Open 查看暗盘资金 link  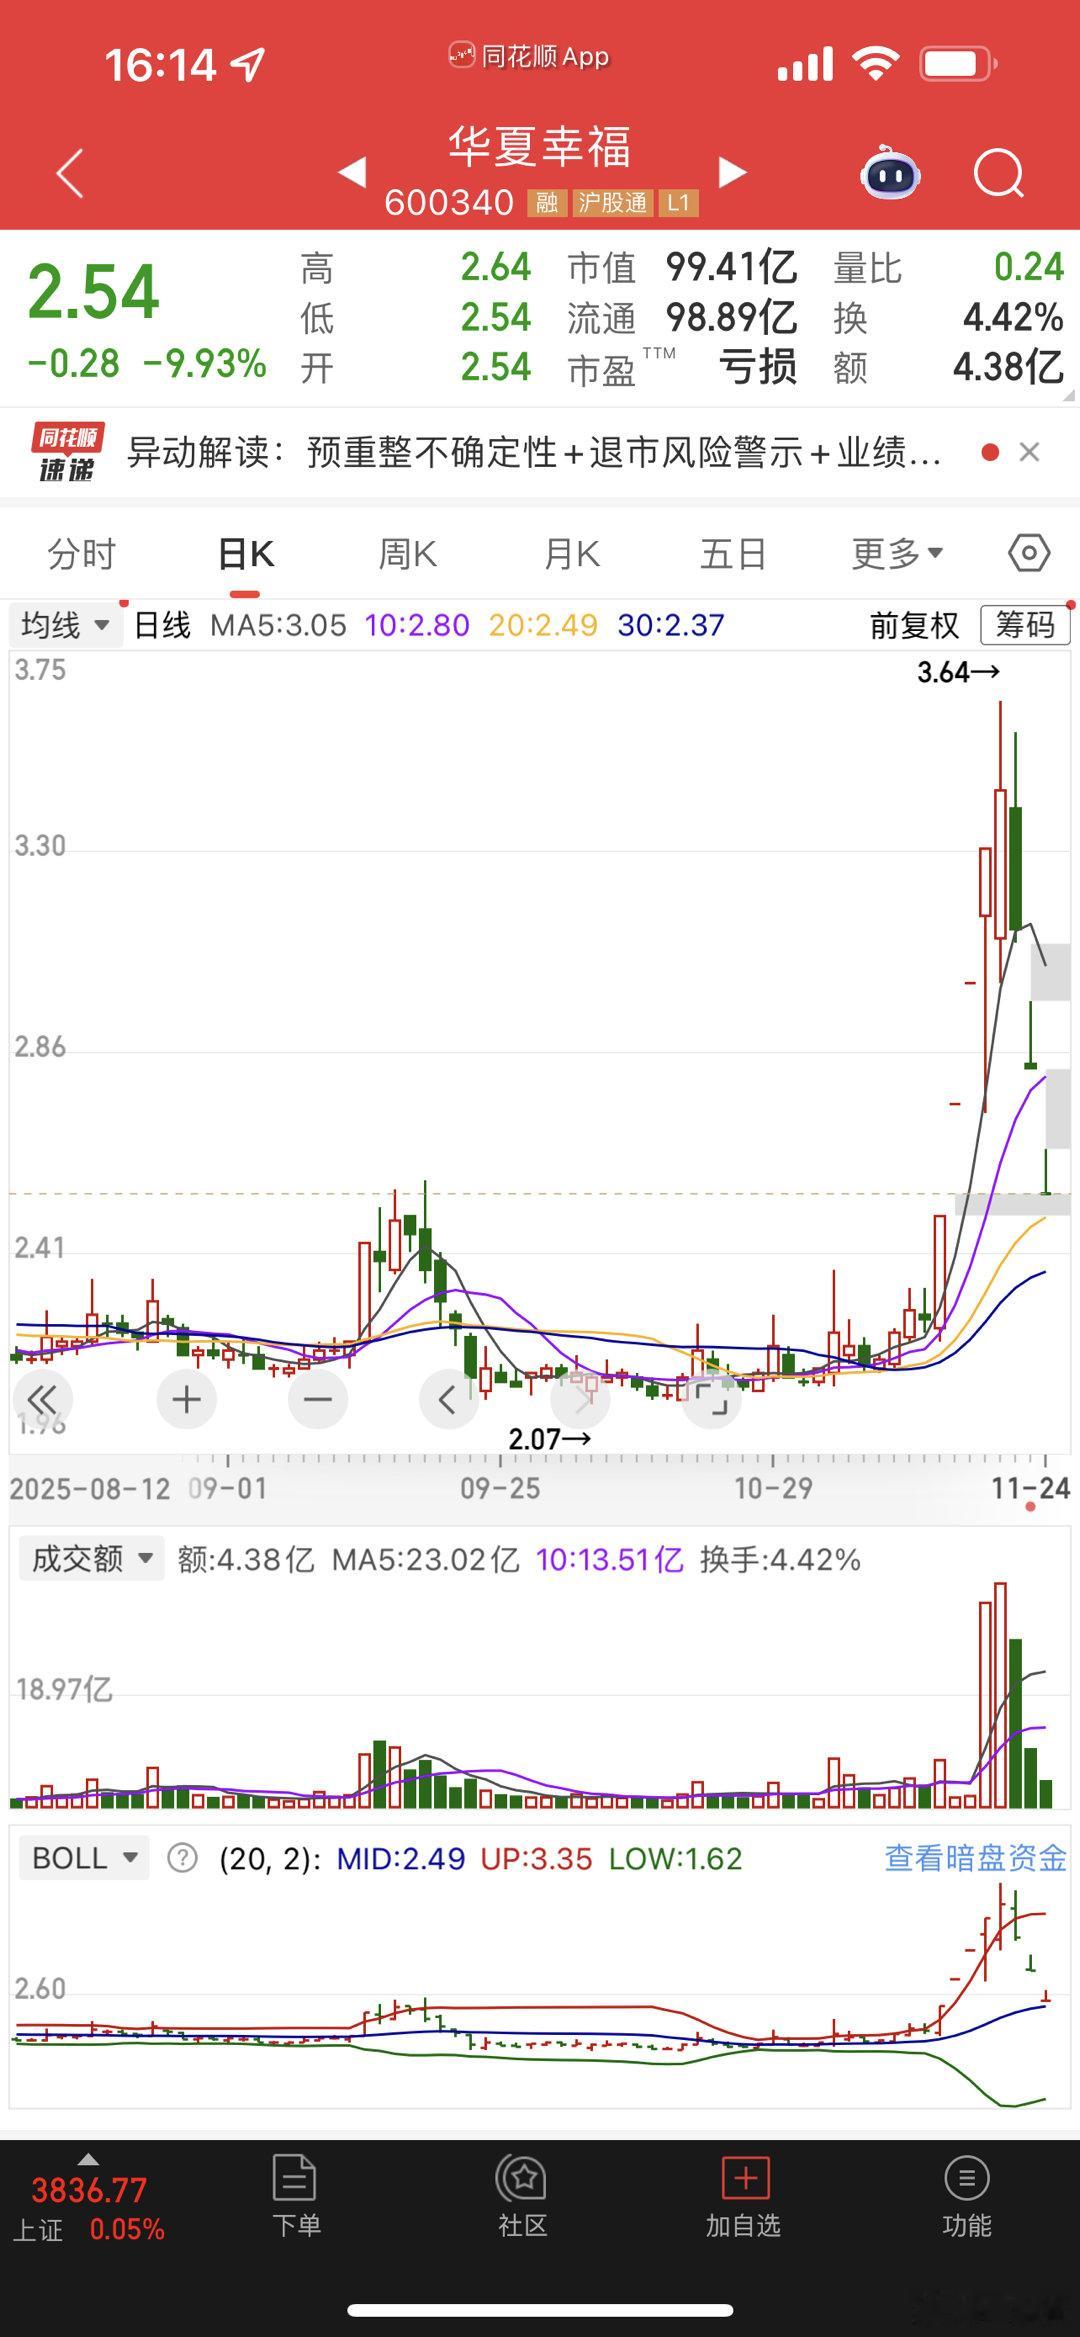pos(976,1858)
